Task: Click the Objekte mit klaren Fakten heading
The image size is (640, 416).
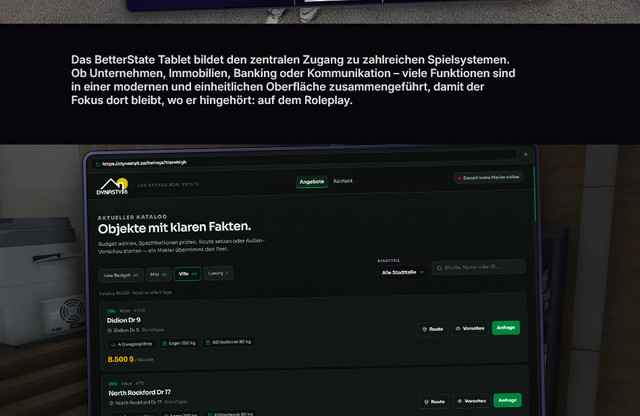Action: point(174,227)
